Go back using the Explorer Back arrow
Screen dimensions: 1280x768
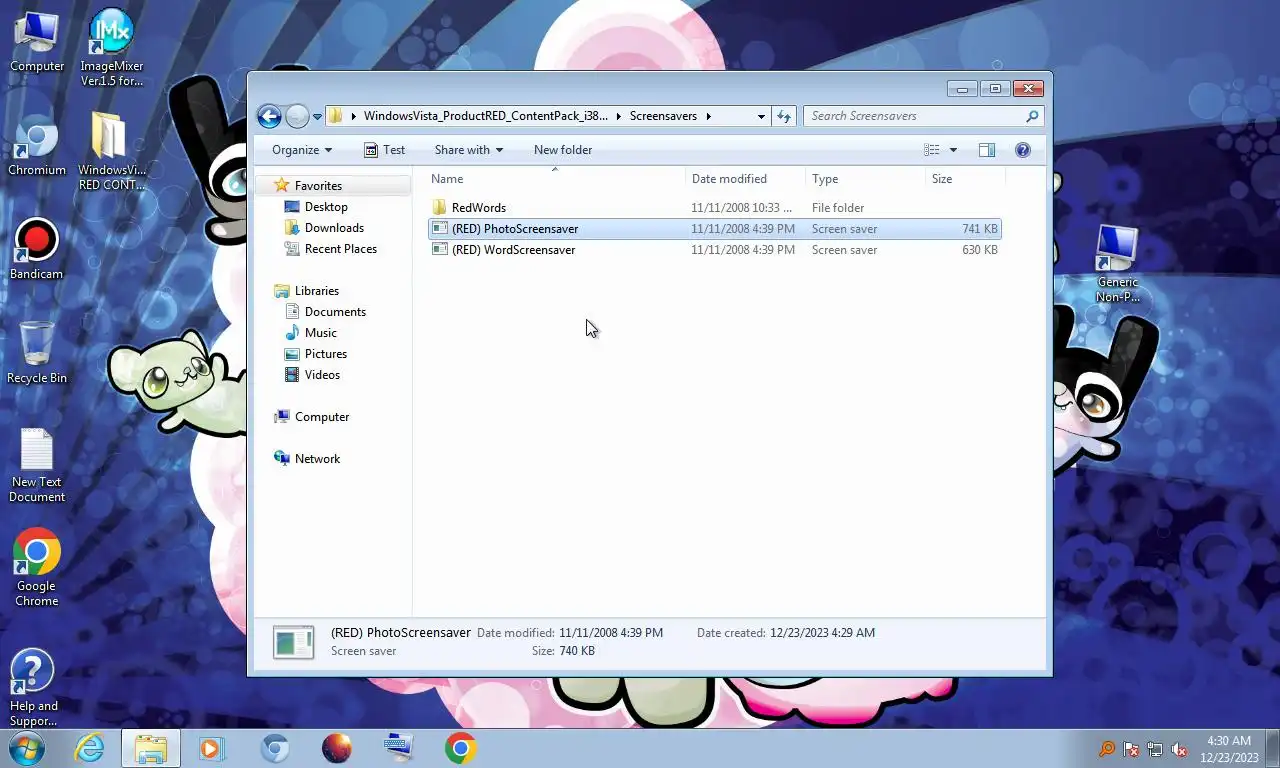coord(269,116)
